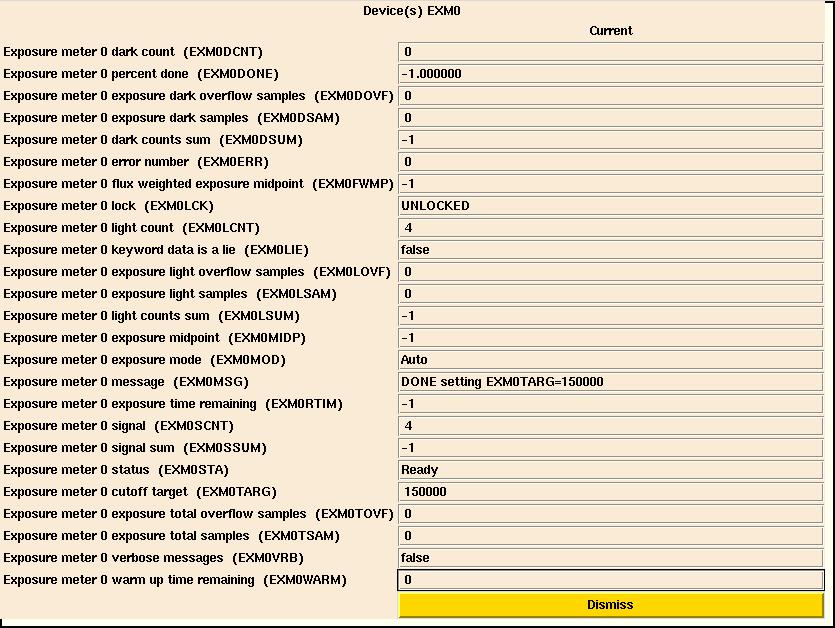Click the flux weighted exposure midpoint field

(x=610, y=184)
